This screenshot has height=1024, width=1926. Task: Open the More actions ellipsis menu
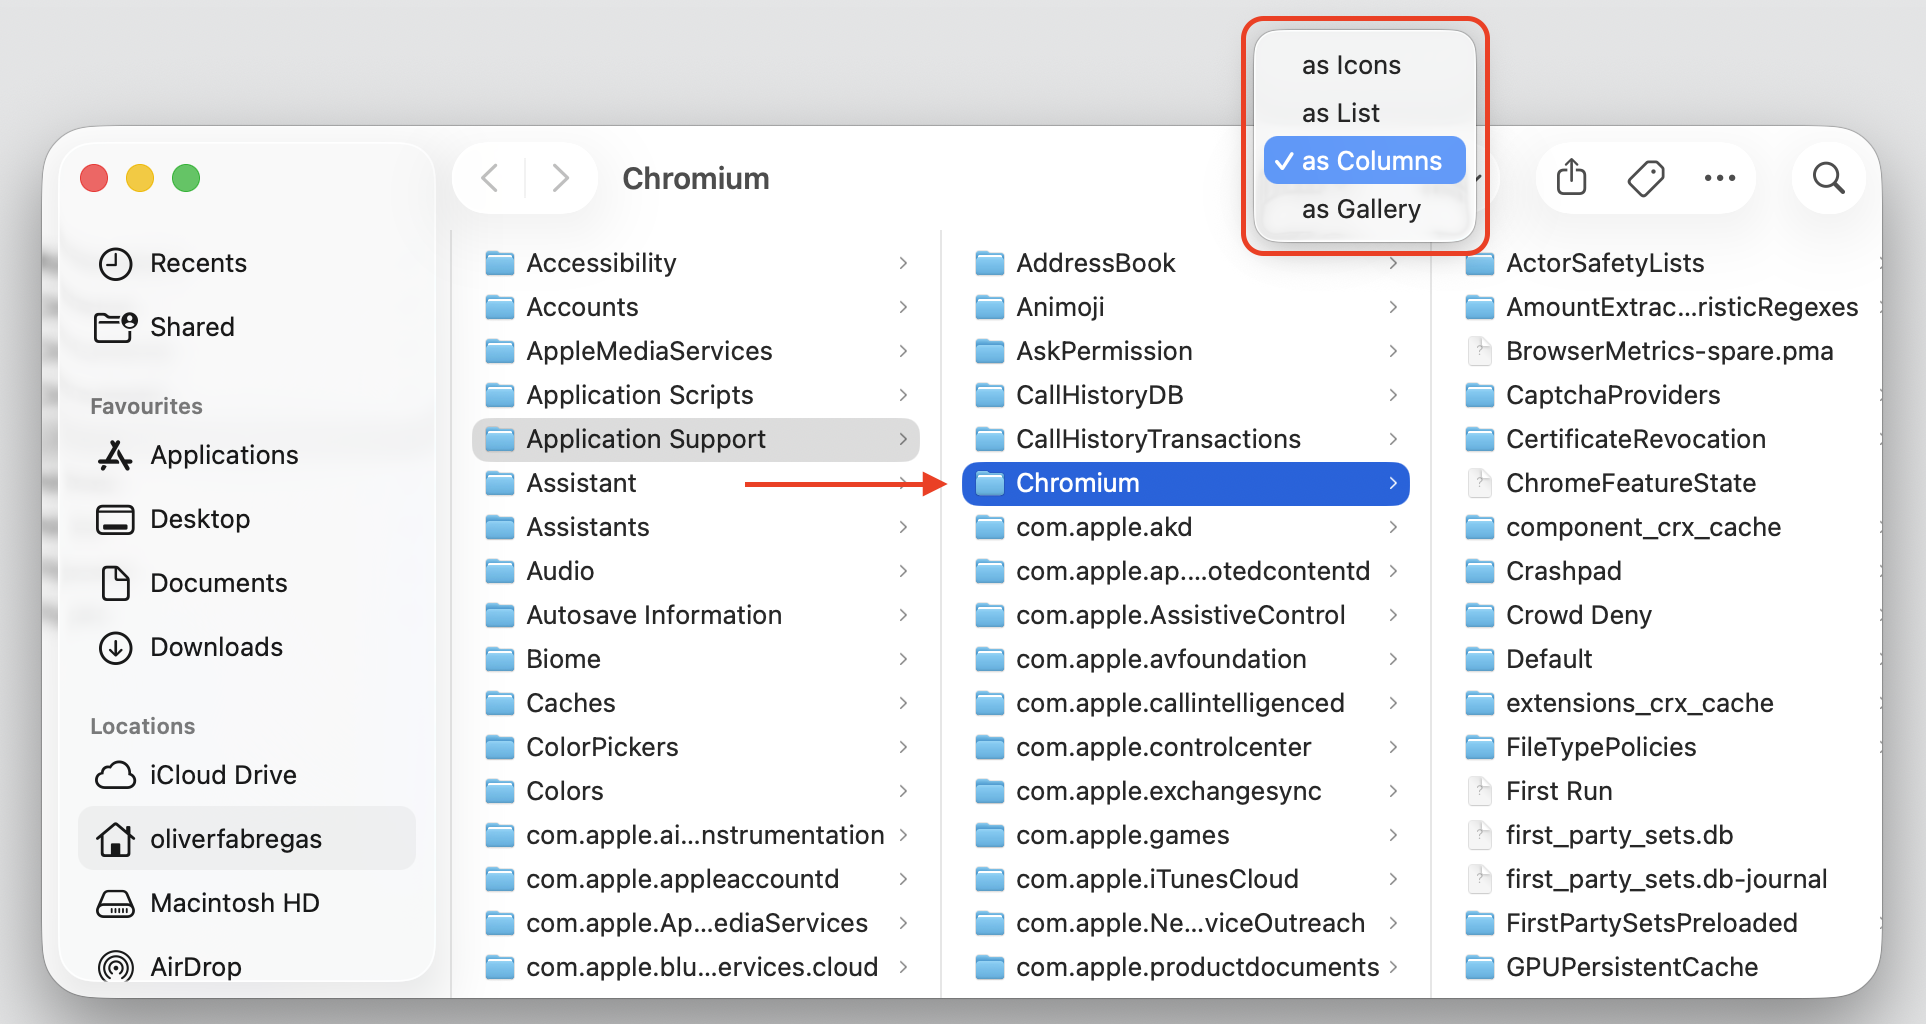coord(1719,178)
